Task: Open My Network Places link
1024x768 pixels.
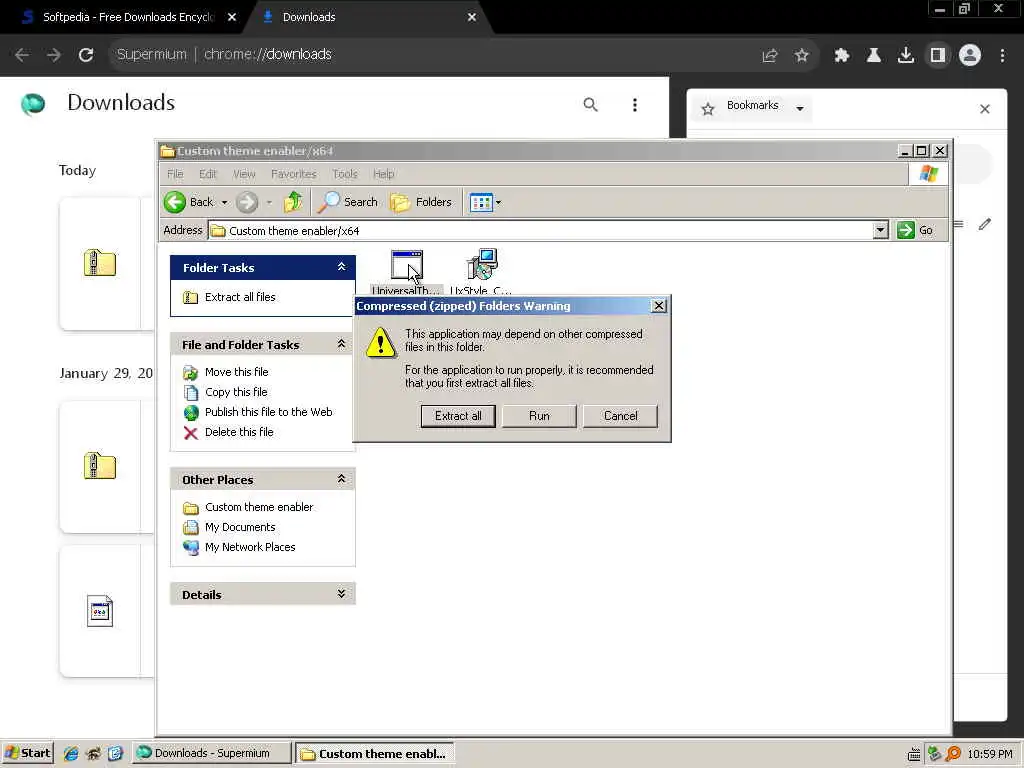Action: (x=250, y=547)
